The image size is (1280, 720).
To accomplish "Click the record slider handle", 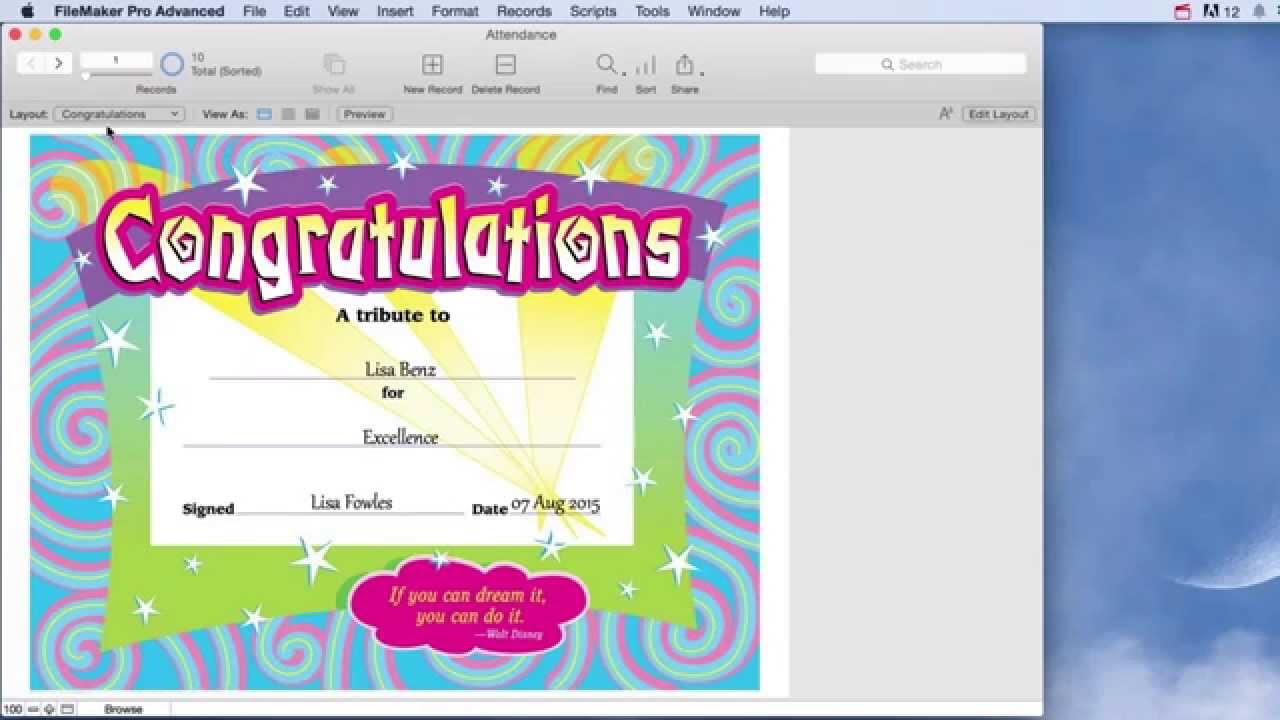I will (86, 76).
